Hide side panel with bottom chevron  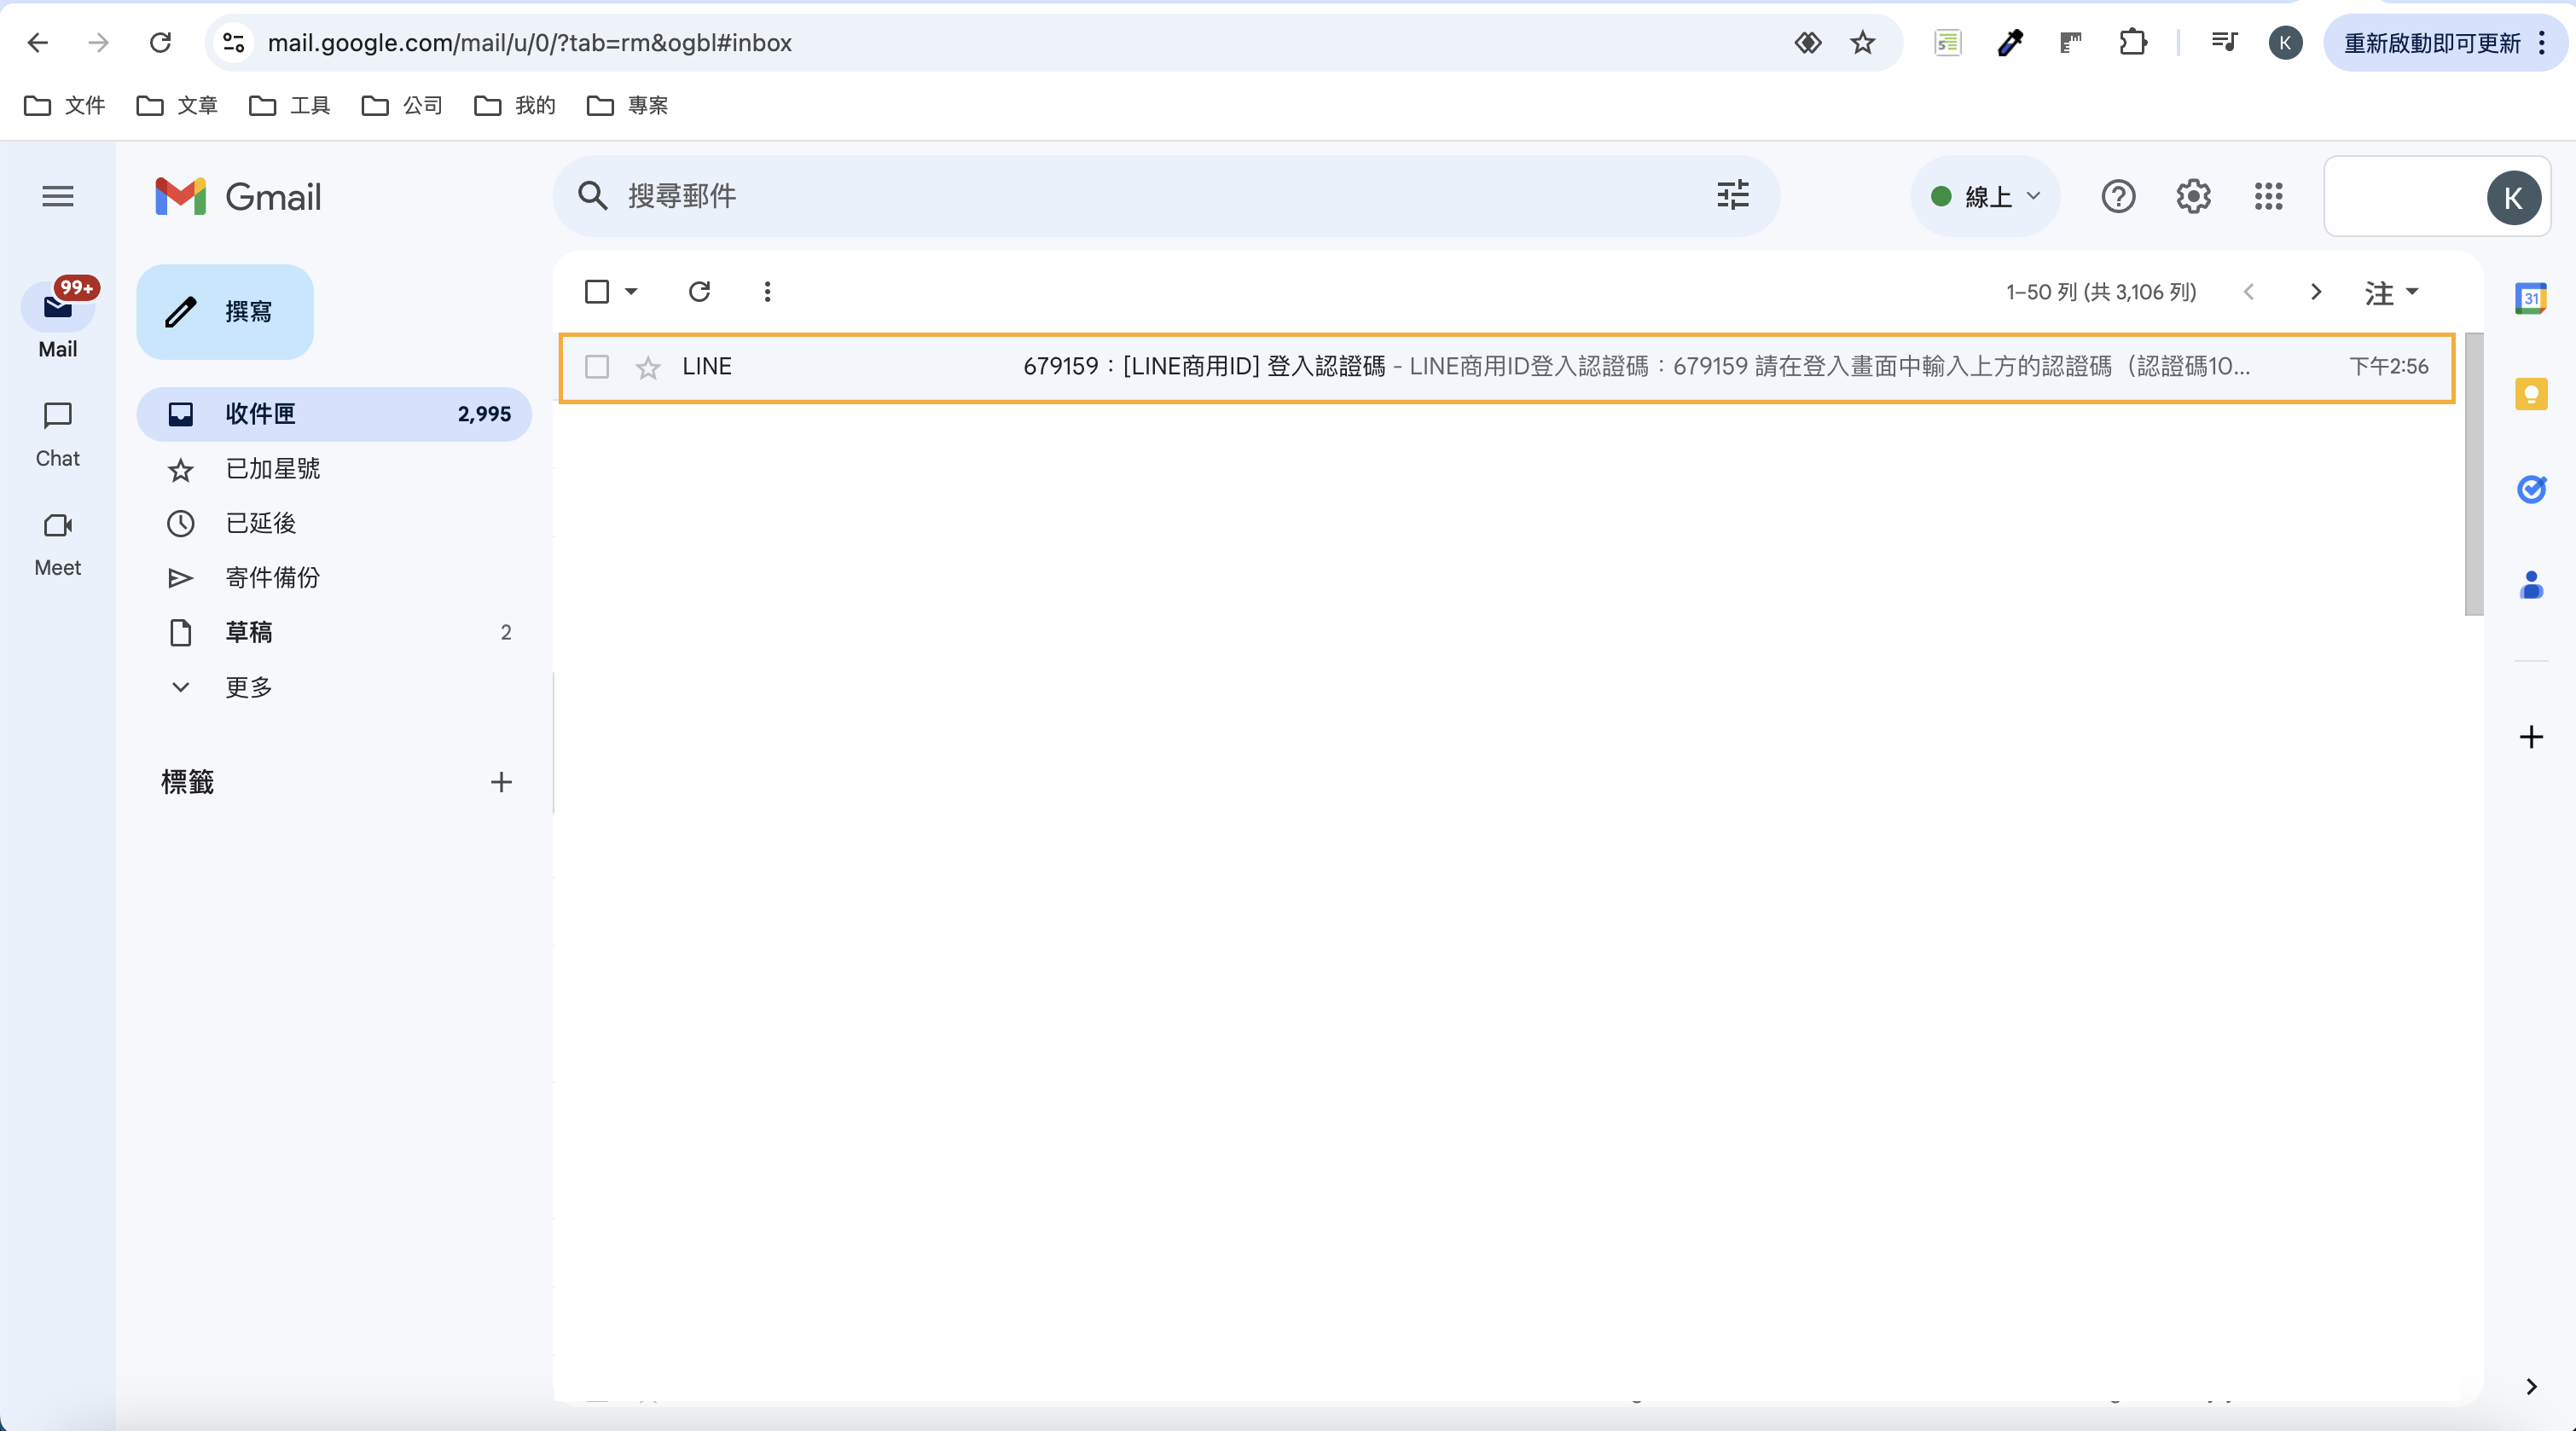tap(2531, 1386)
